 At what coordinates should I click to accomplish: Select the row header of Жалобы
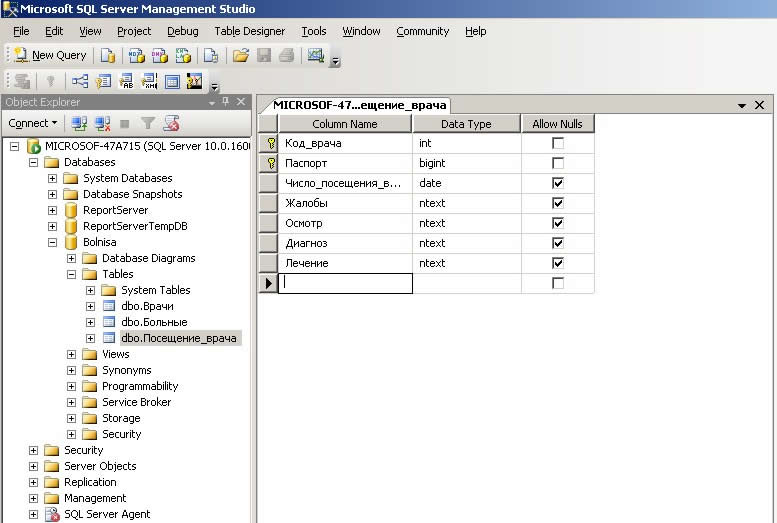click(x=268, y=203)
